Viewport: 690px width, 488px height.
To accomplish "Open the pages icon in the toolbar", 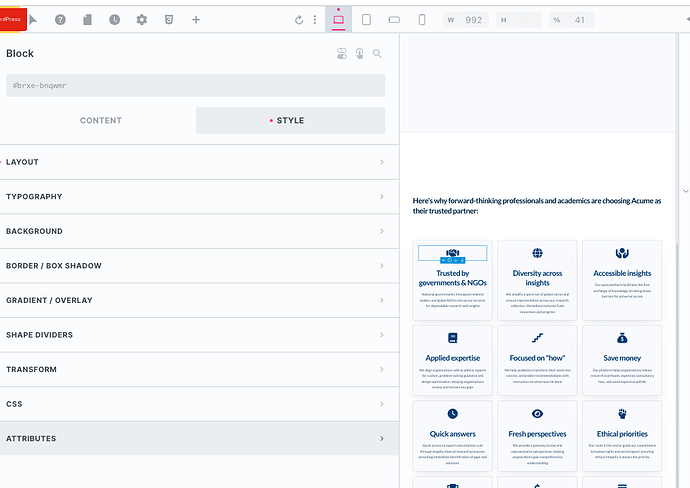I will [88, 19].
